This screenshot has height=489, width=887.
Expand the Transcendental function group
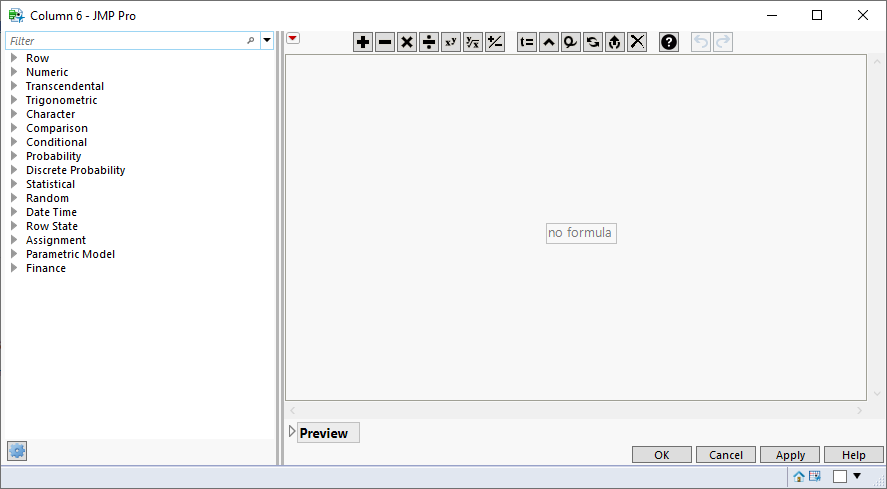pyautogui.click(x=14, y=86)
